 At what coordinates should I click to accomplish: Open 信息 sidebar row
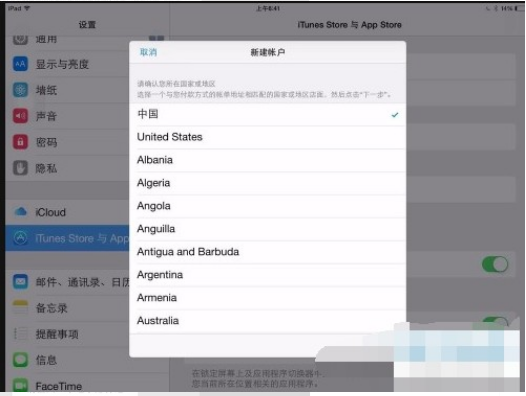(67, 360)
